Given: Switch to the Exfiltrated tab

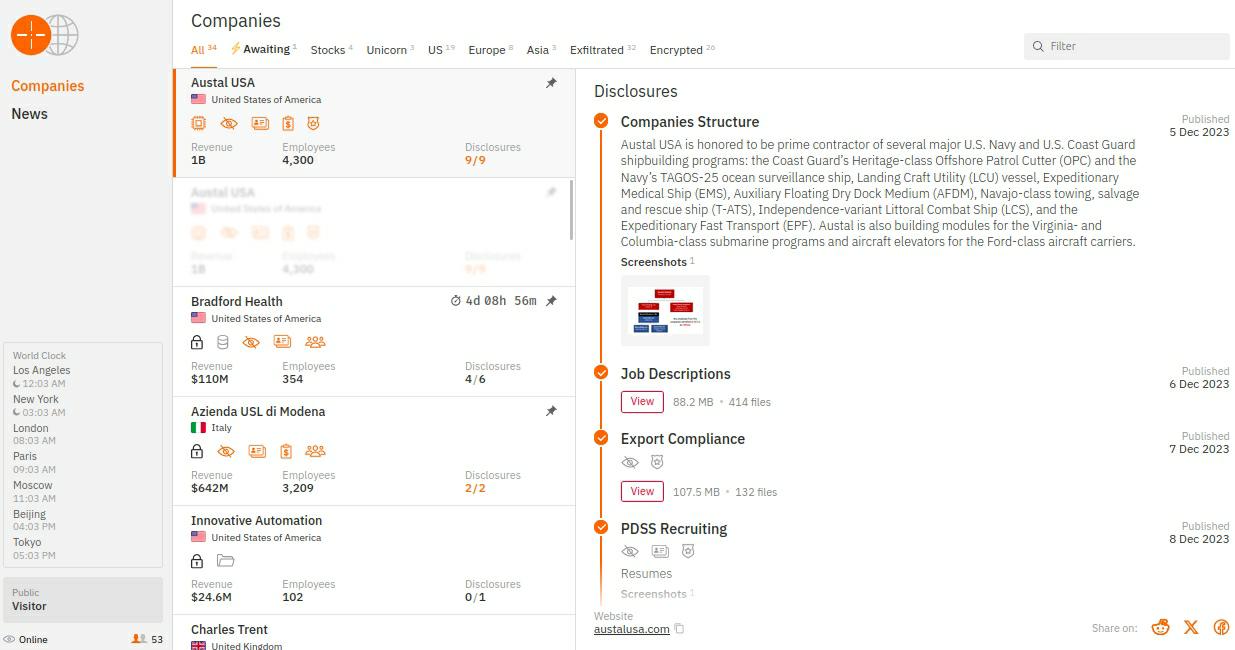Looking at the screenshot, I should coord(599,49).
